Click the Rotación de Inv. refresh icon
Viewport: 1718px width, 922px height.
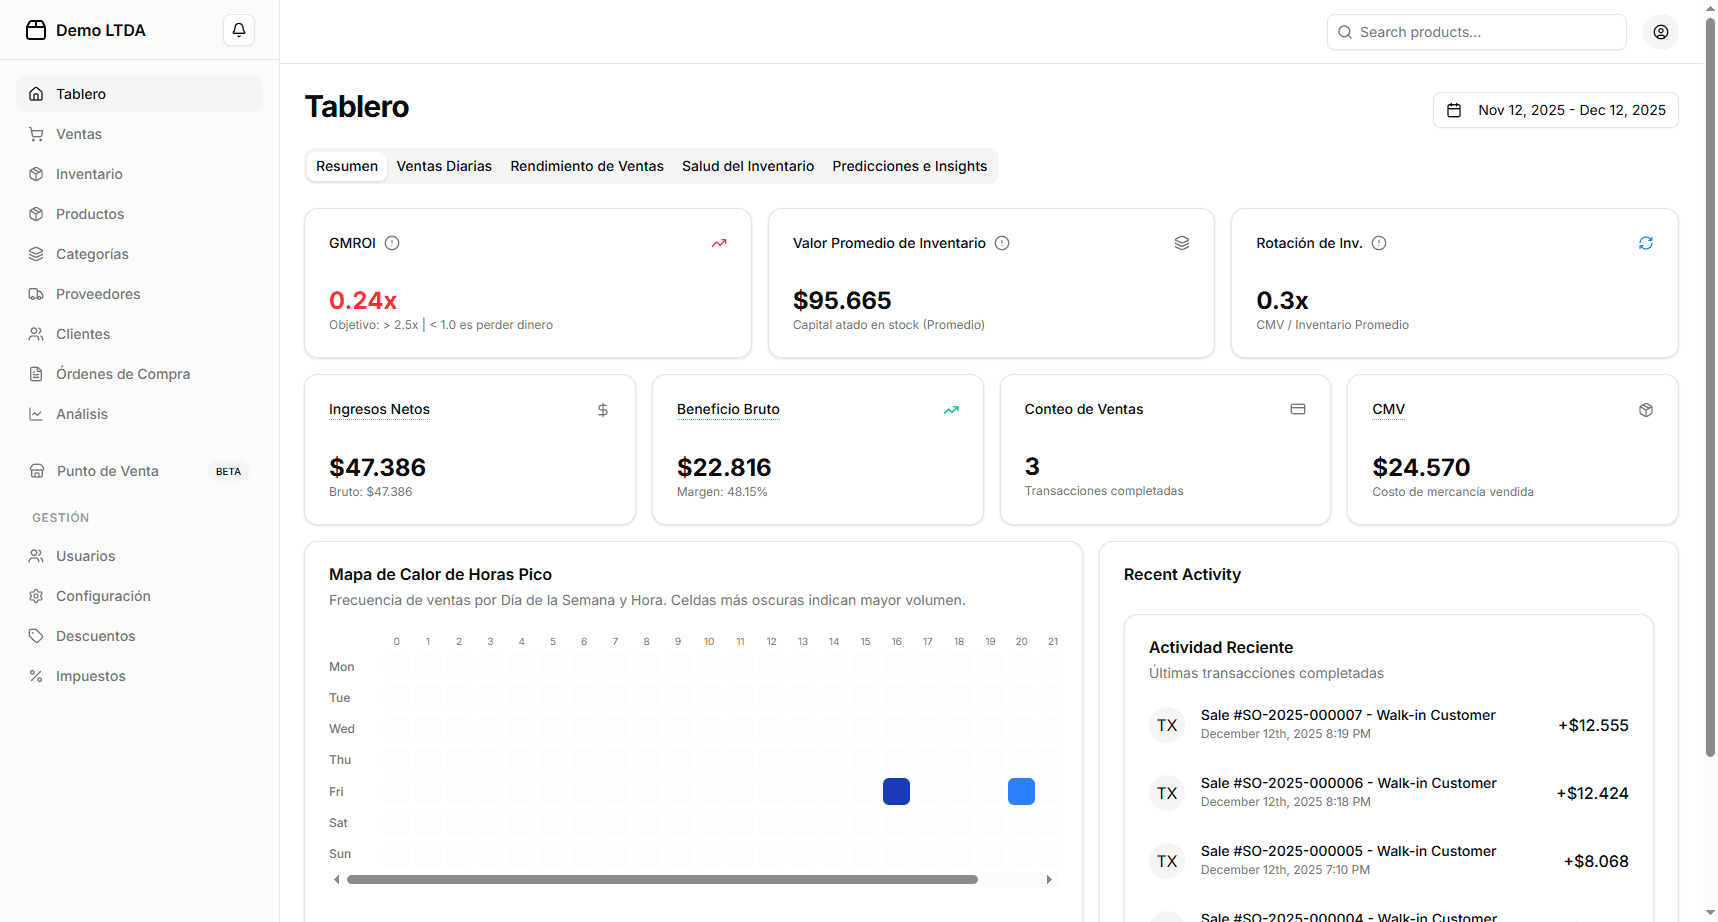click(x=1645, y=243)
